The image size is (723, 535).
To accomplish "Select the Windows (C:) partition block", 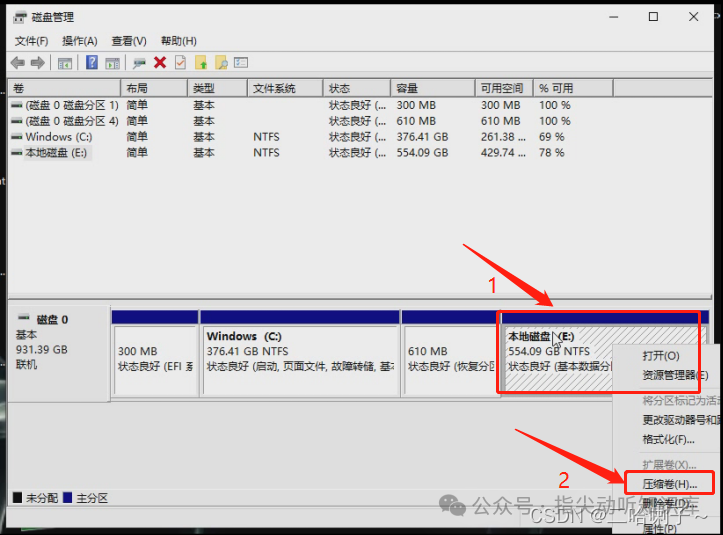I will click(300, 353).
